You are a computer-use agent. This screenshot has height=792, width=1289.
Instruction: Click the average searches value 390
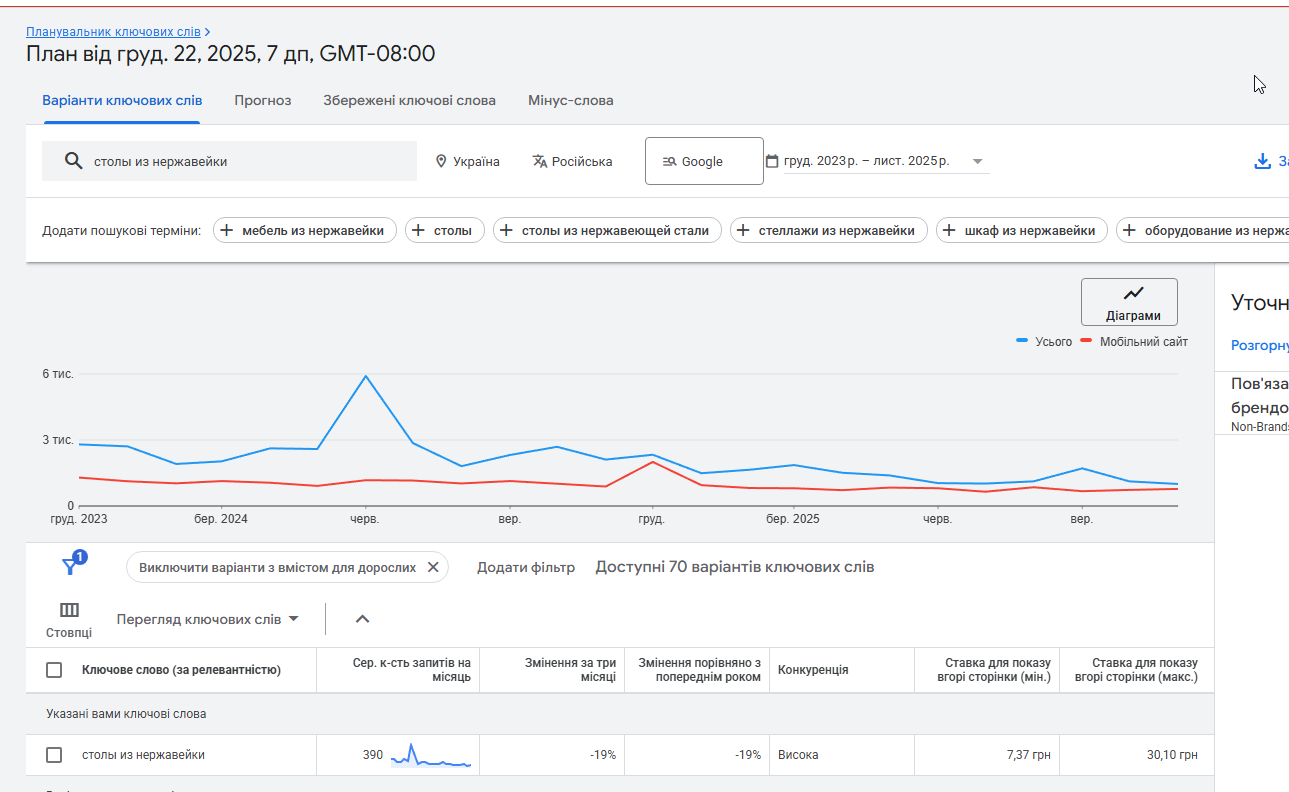click(373, 755)
